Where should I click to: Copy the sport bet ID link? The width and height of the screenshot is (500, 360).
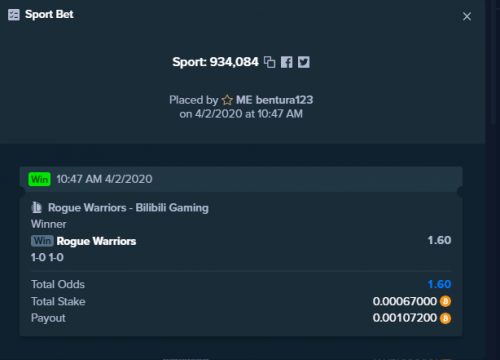click(269, 62)
